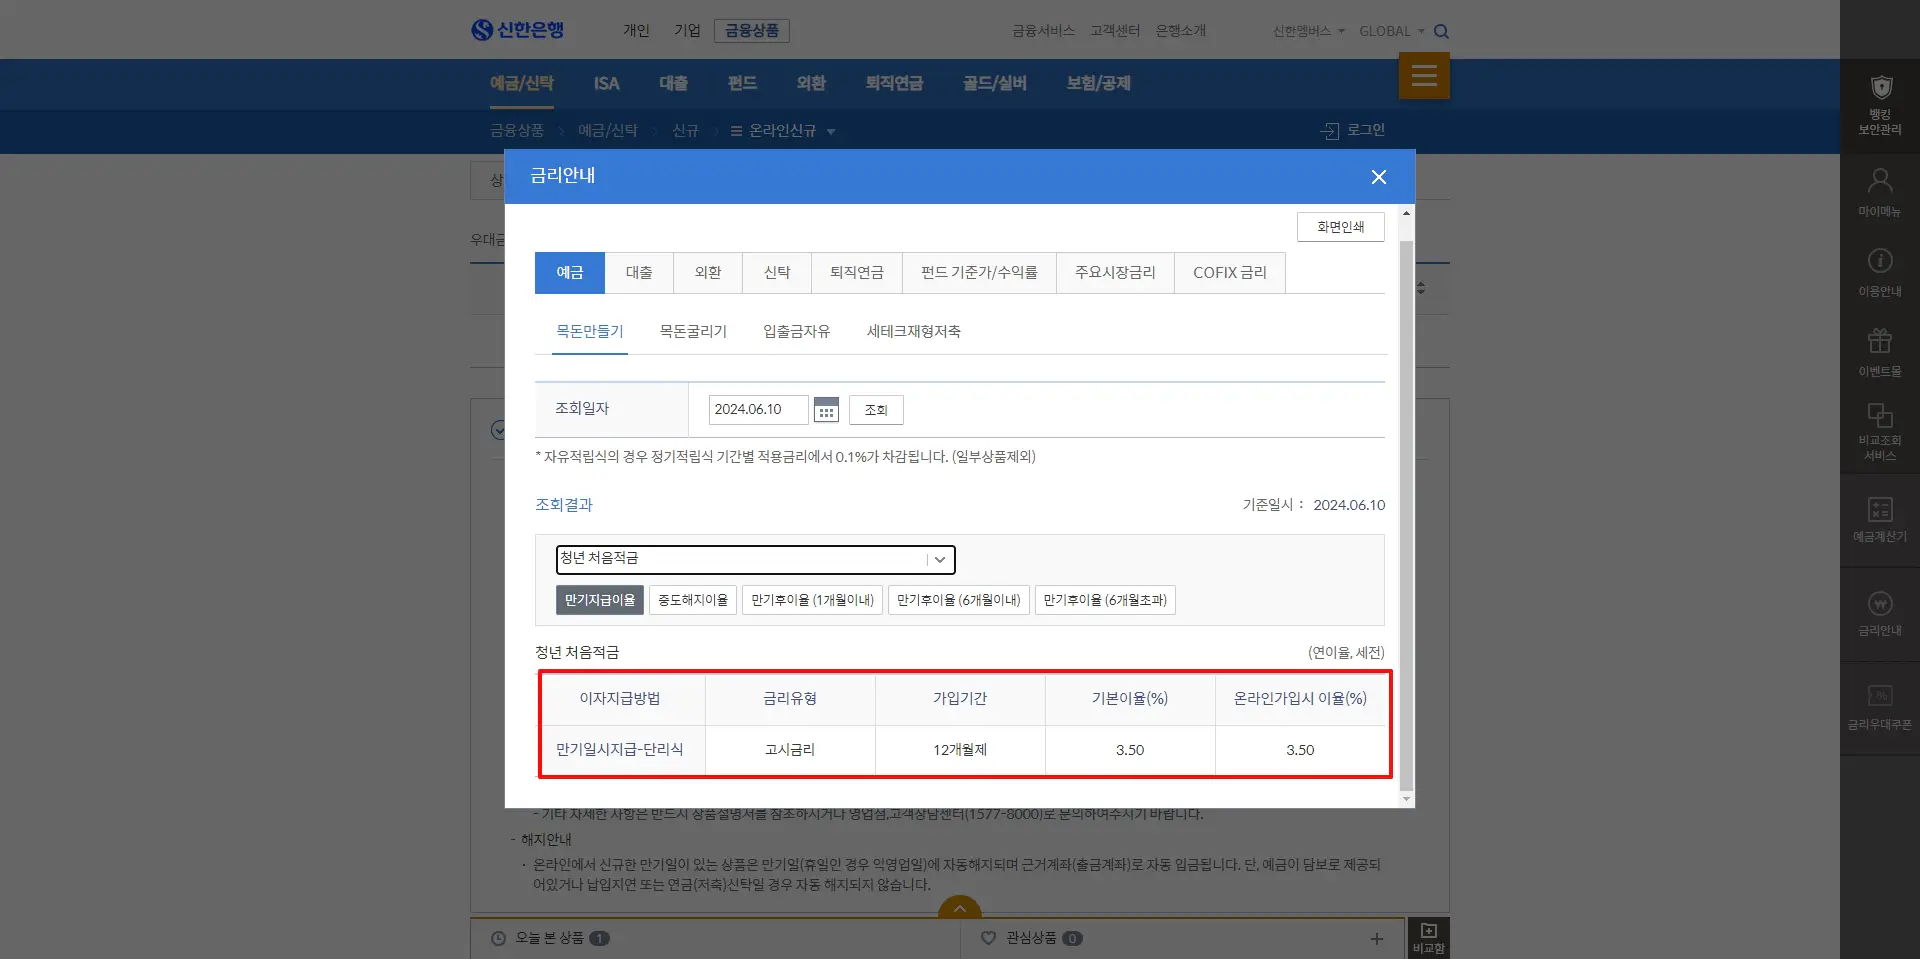Viewport: 1920px width, 959px height.
Task: Select 만기후이율 (1개월이내) option
Action: point(812,600)
